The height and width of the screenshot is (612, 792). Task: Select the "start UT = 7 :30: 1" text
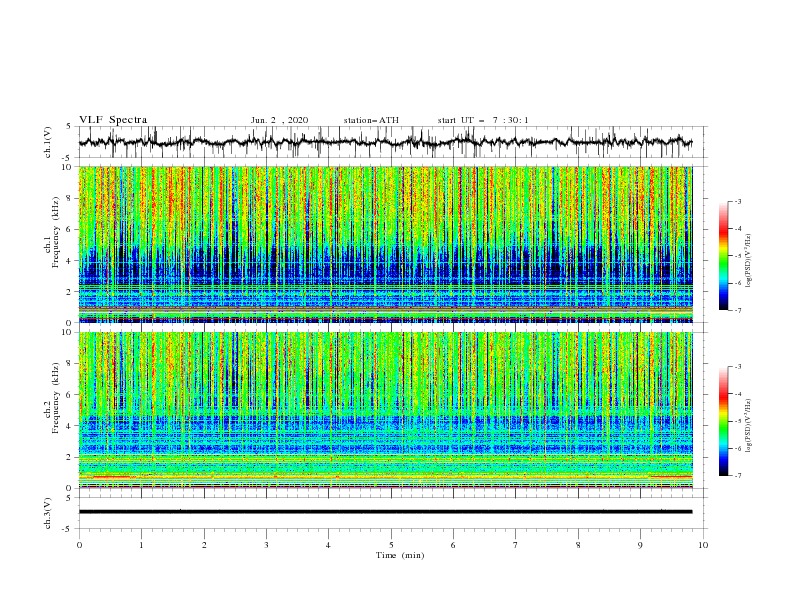pos(483,120)
